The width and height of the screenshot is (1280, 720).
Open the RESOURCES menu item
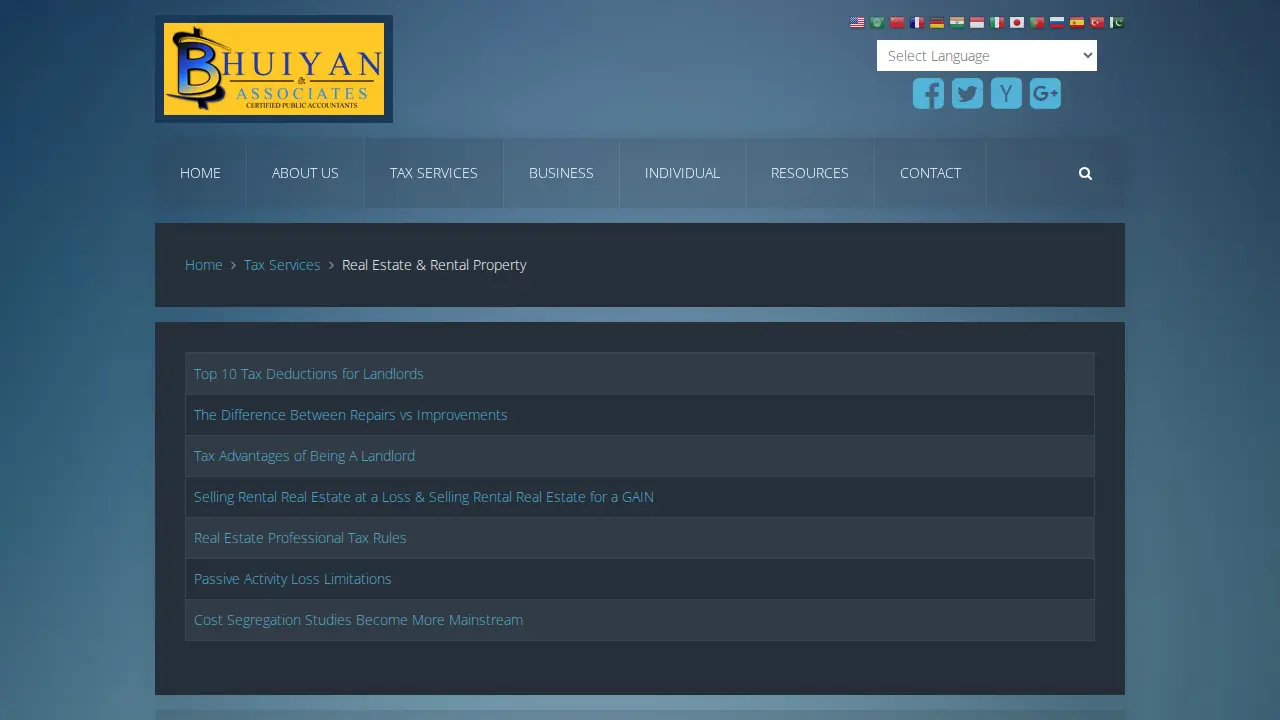810,173
